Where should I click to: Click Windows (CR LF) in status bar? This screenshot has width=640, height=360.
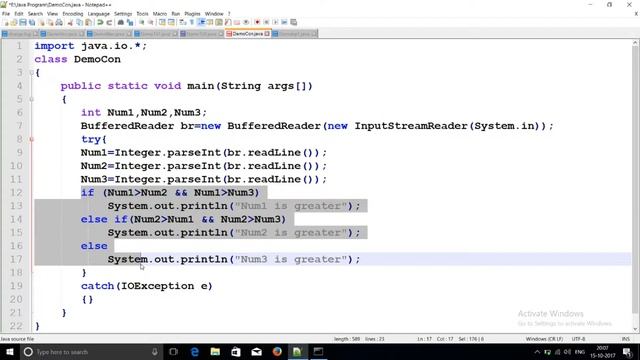click(544, 339)
